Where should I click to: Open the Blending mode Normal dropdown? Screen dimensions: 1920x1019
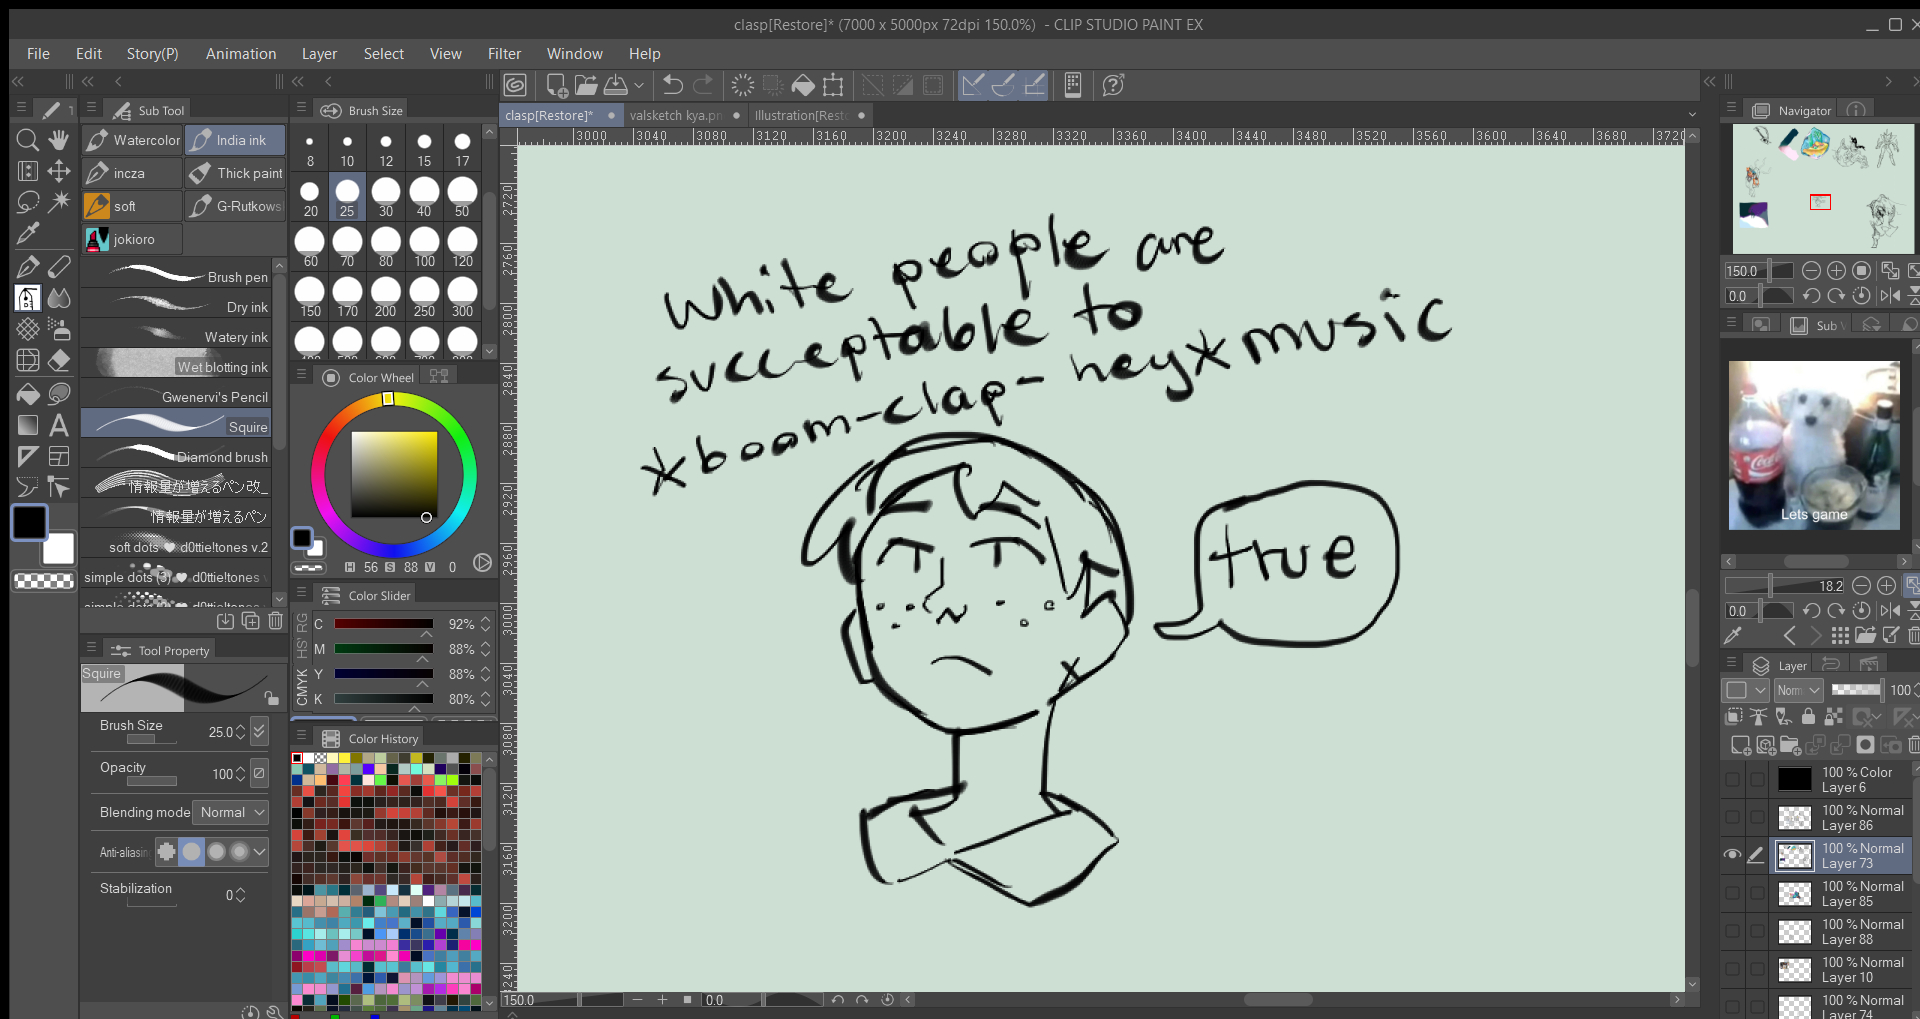(232, 812)
